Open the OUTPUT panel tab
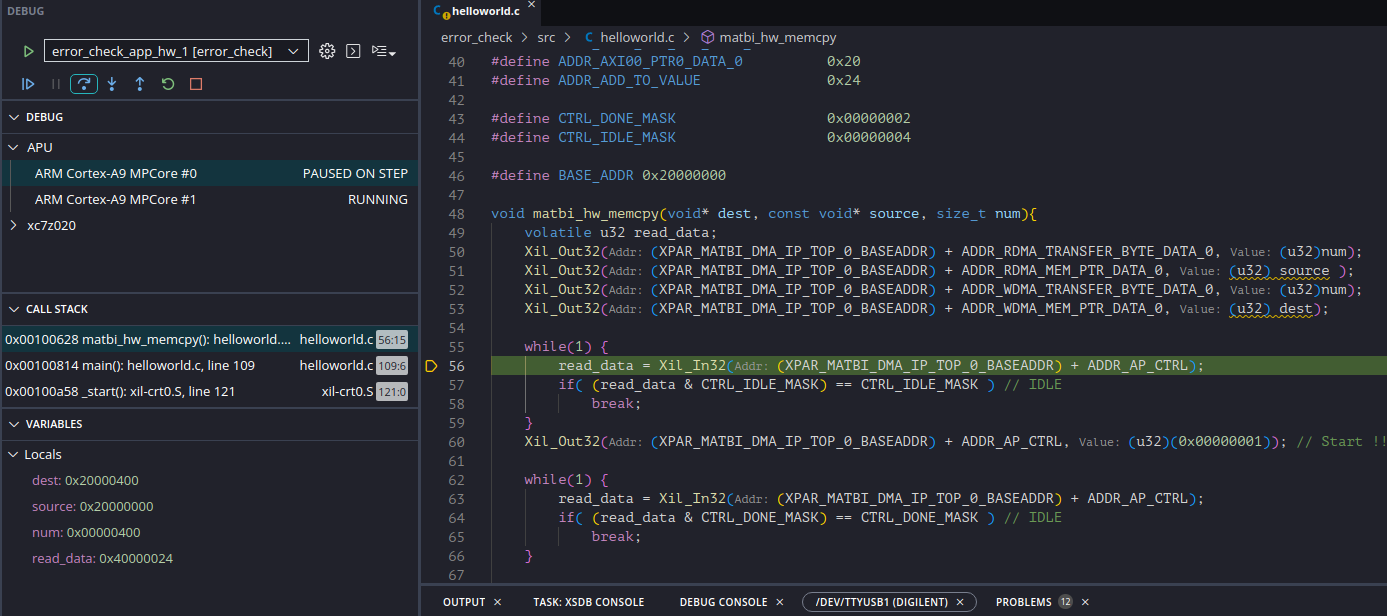Image resolution: width=1387 pixels, height=616 pixels. coord(464,602)
